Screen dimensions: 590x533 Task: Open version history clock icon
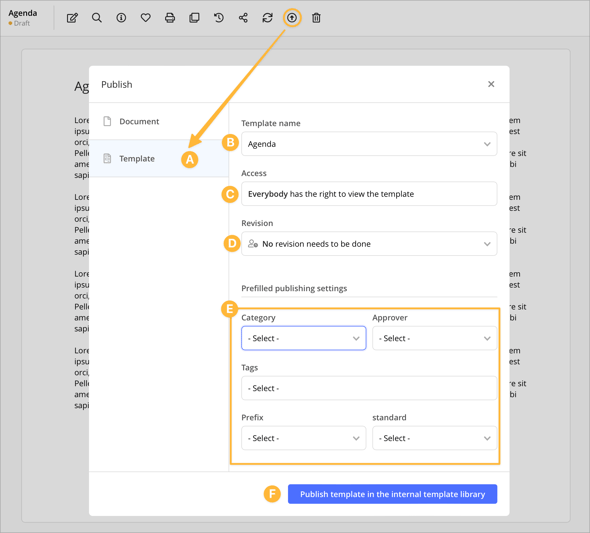tap(219, 18)
